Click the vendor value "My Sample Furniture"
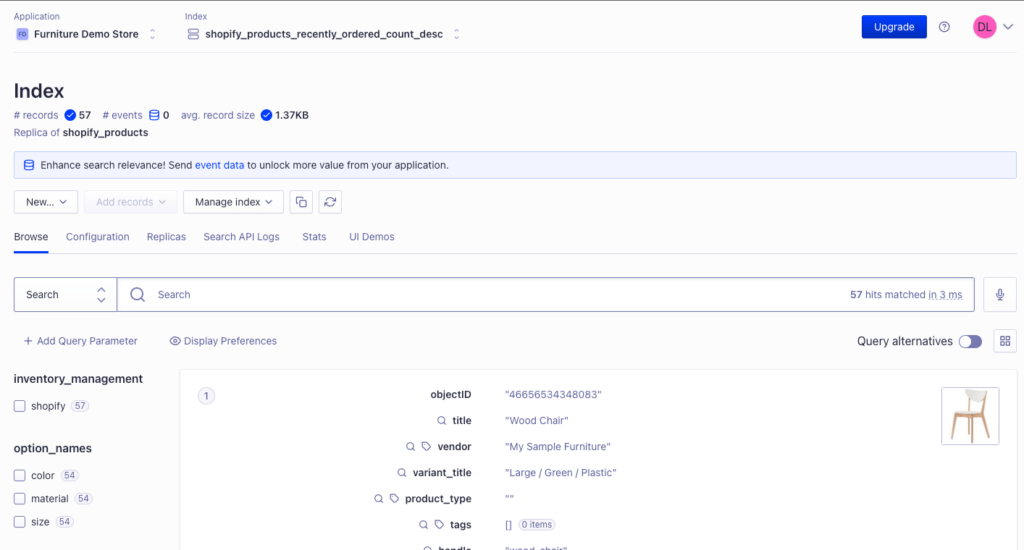Screen dimensions: 1024x550 (x=558, y=447)
